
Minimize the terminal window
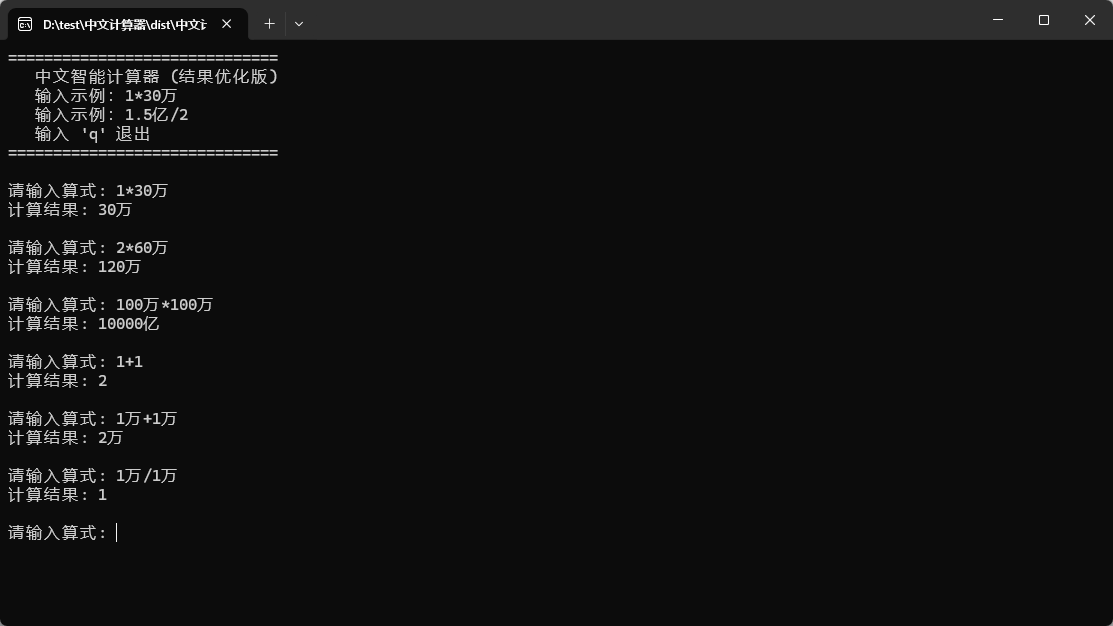point(997,20)
